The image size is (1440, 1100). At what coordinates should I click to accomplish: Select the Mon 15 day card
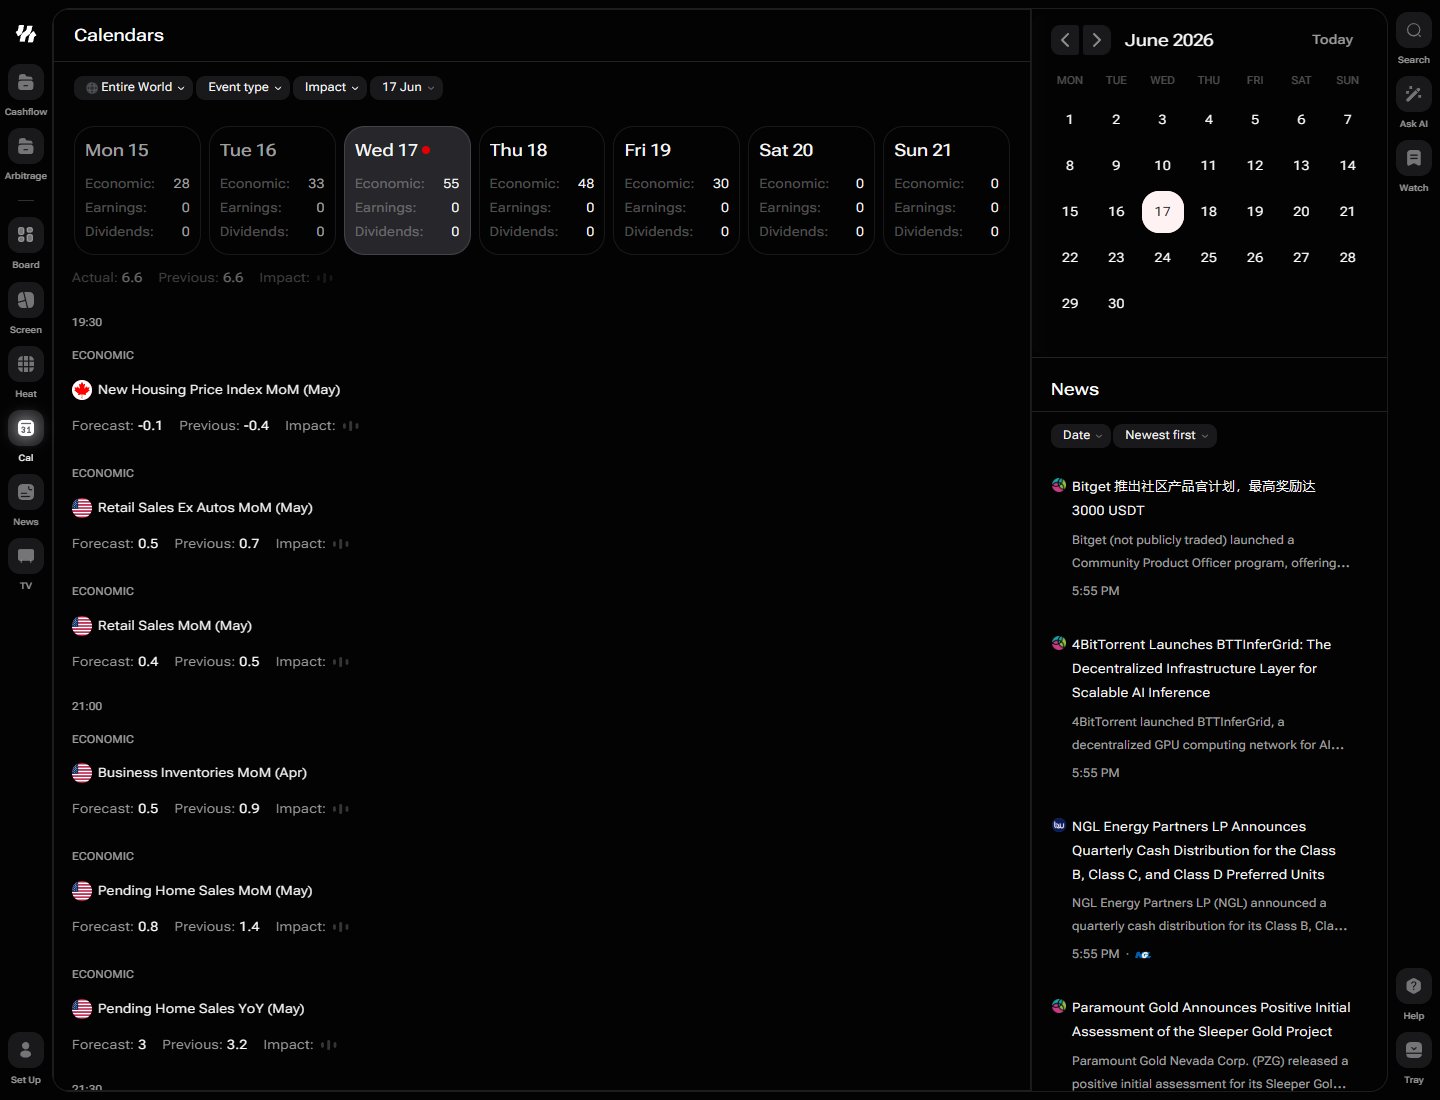point(137,190)
